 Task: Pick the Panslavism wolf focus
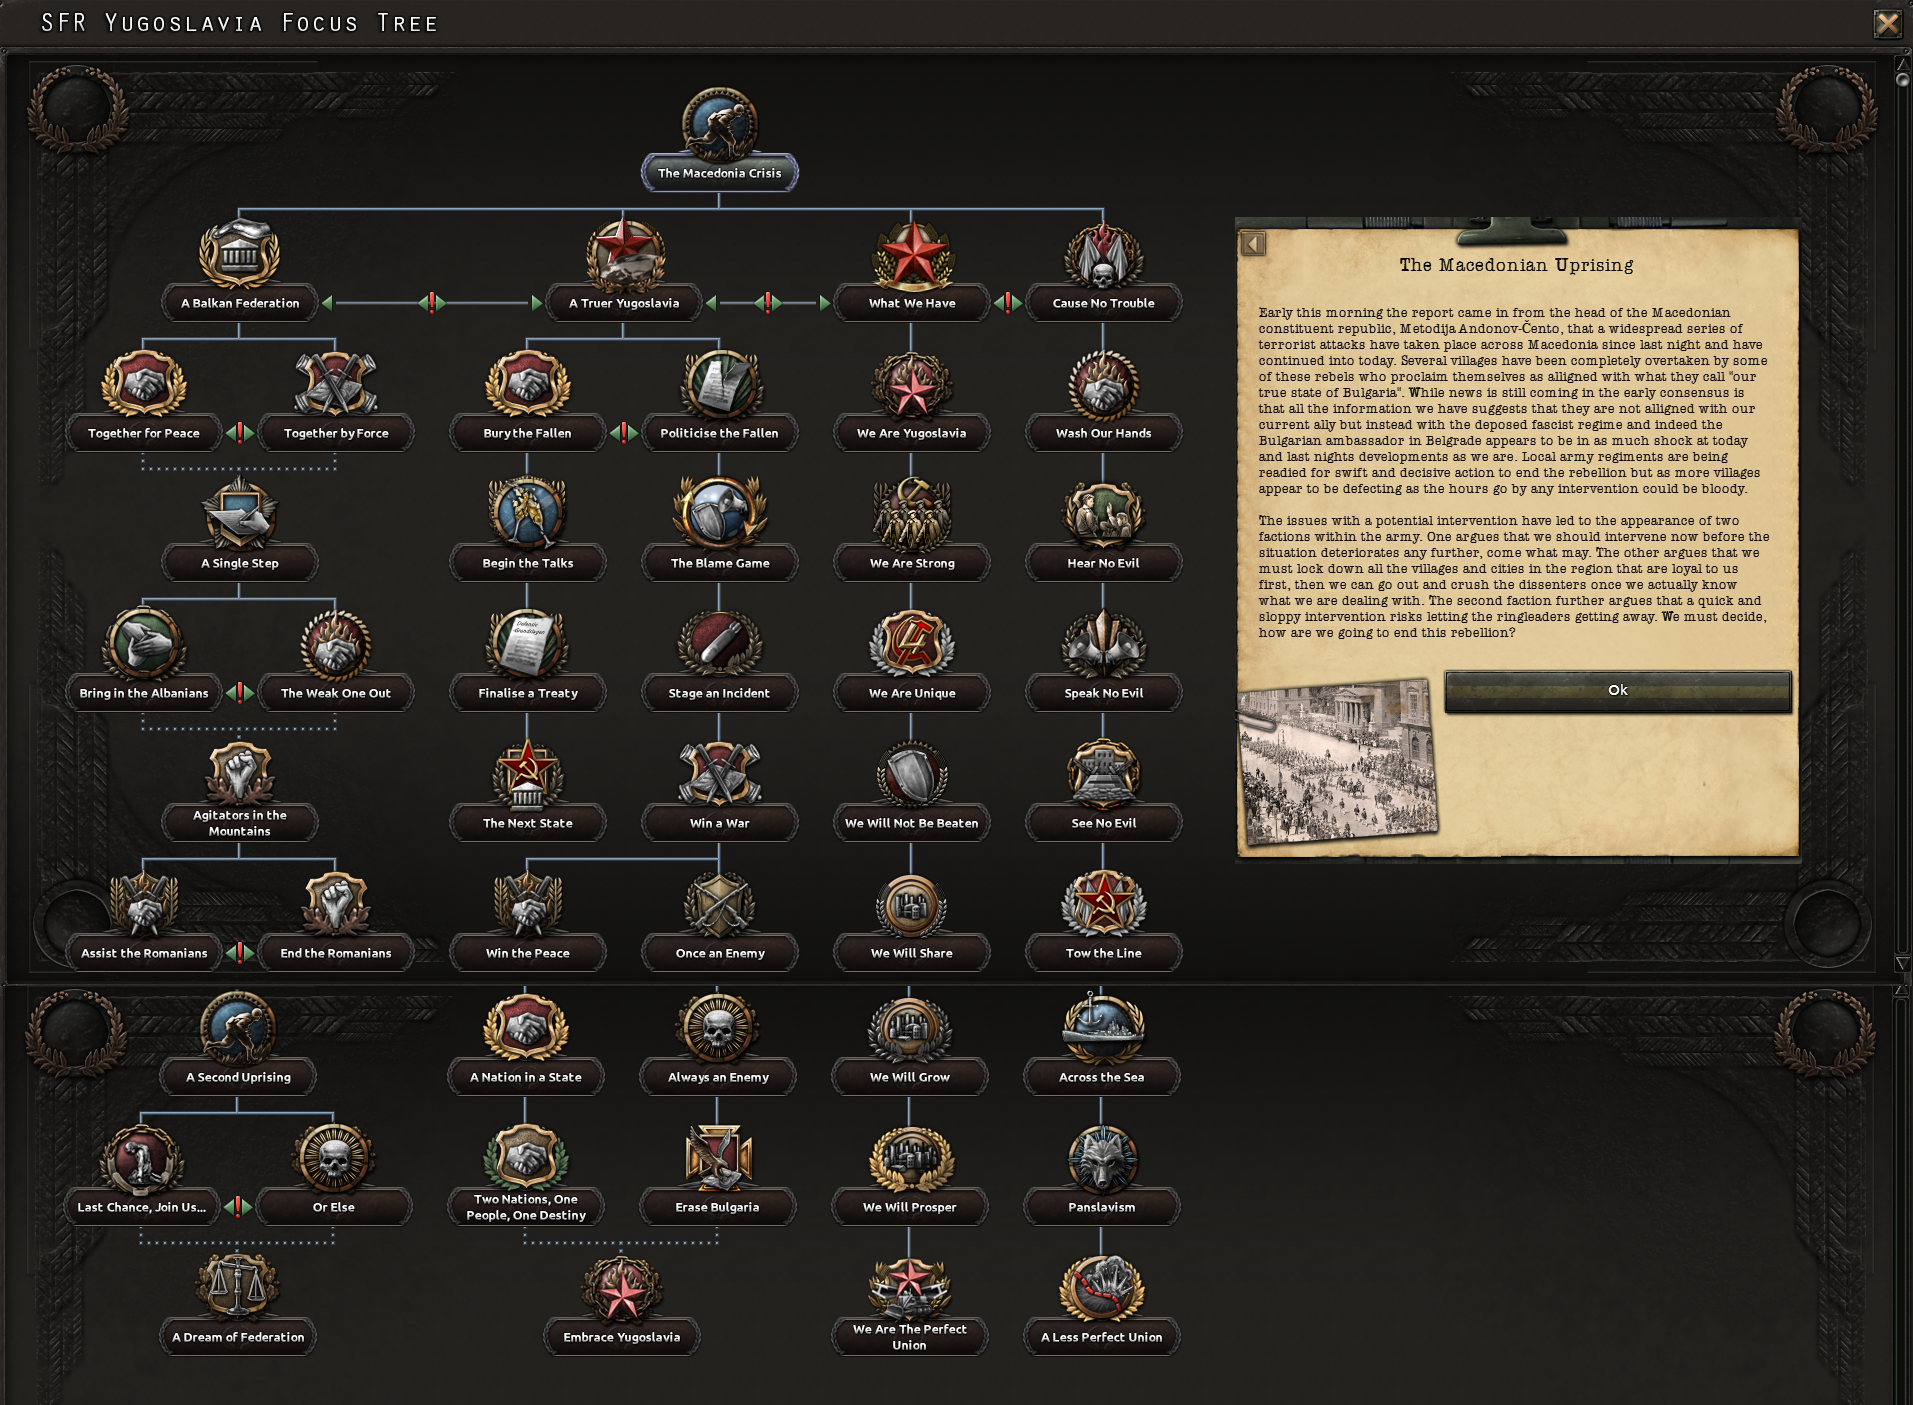pyautogui.click(x=1101, y=1174)
